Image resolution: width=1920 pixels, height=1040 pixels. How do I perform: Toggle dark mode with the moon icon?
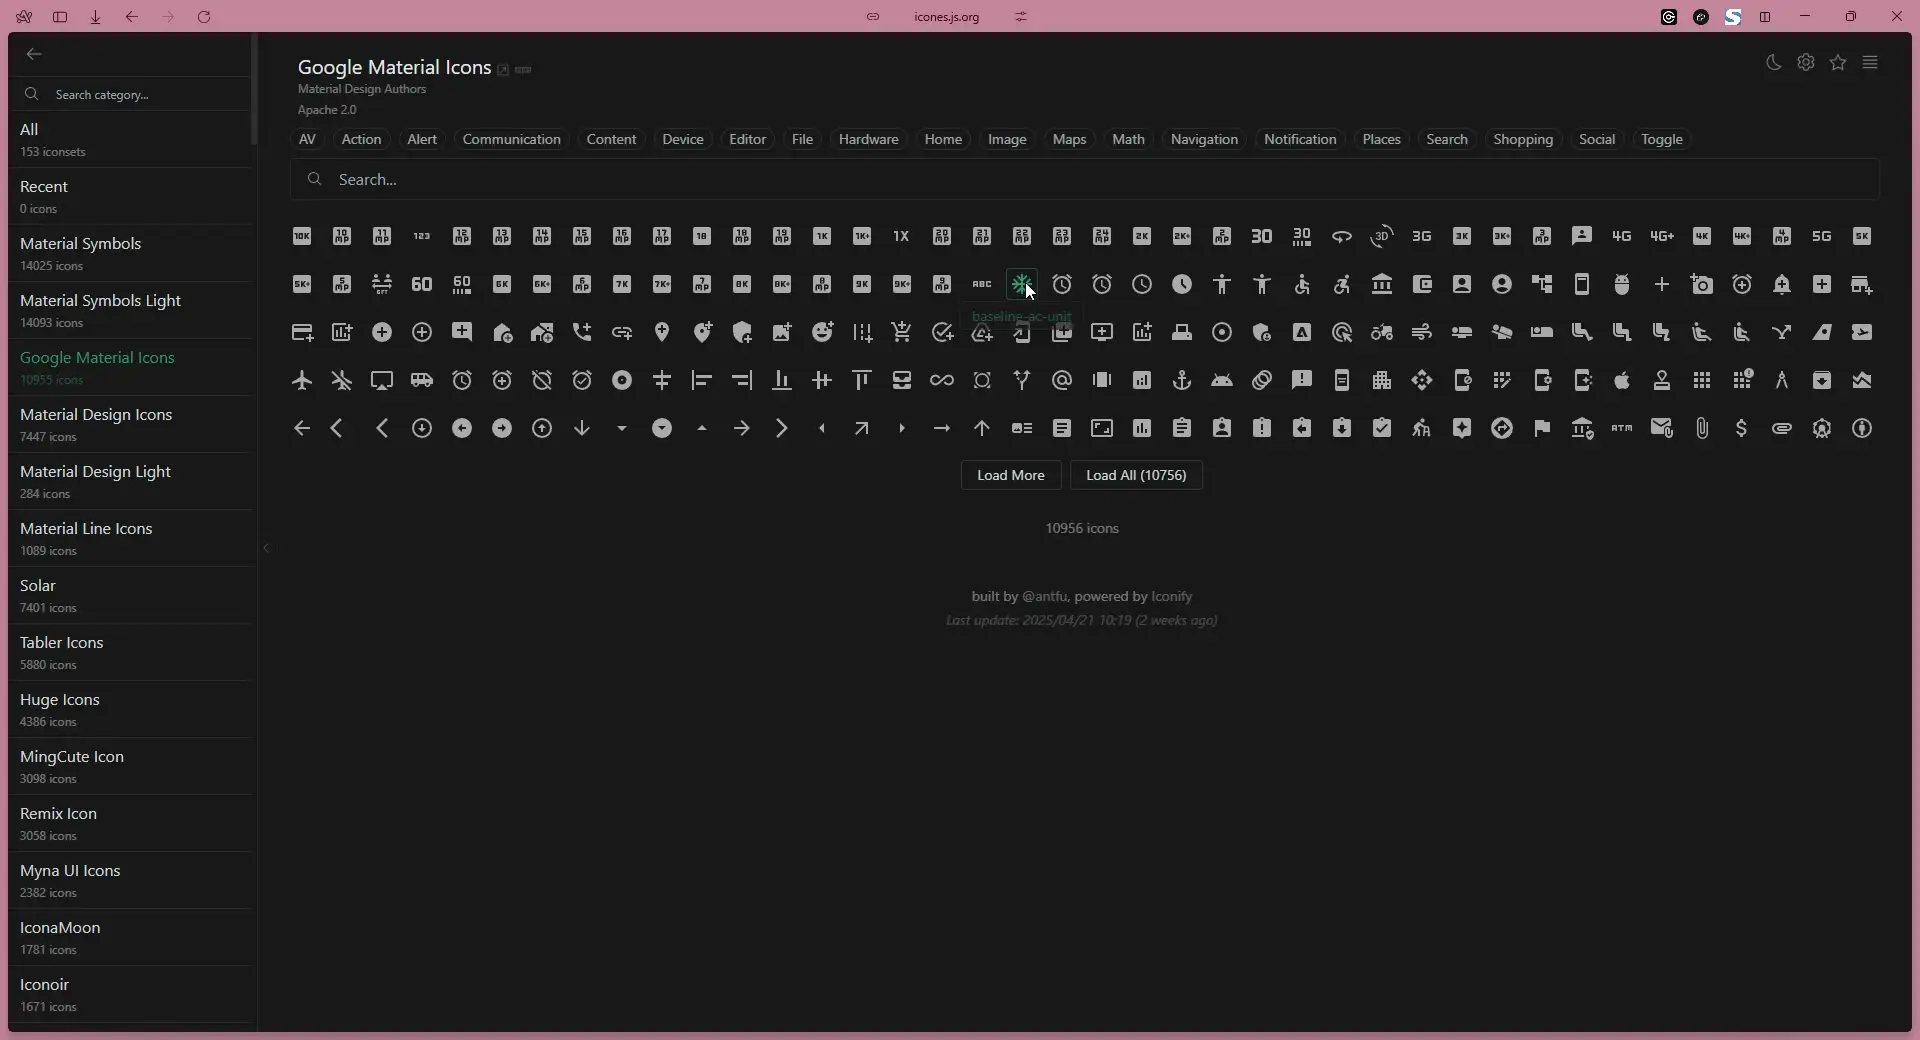point(1772,62)
